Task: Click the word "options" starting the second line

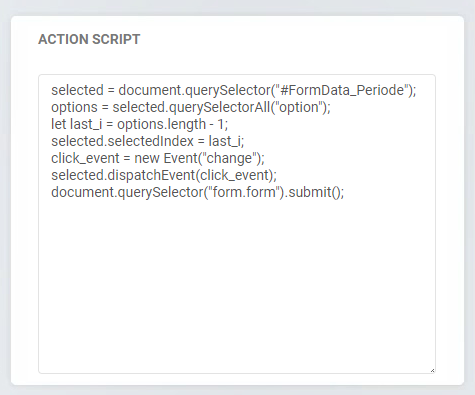Action: tap(74, 107)
